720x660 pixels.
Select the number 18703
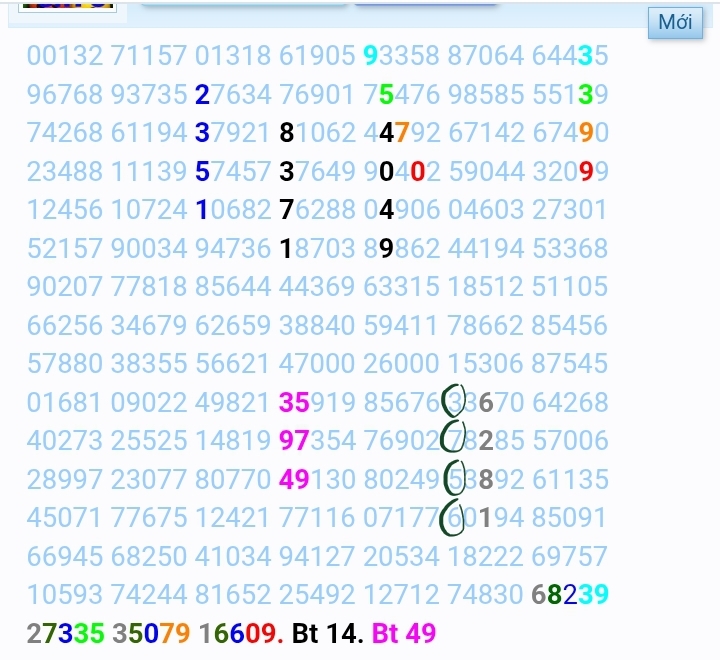(x=317, y=248)
